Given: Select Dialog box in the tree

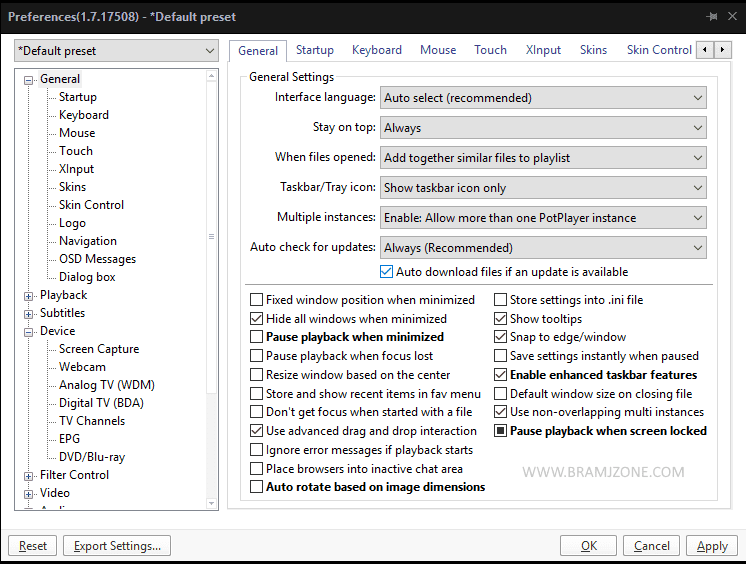Looking at the screenshot, I should point(87,277).
